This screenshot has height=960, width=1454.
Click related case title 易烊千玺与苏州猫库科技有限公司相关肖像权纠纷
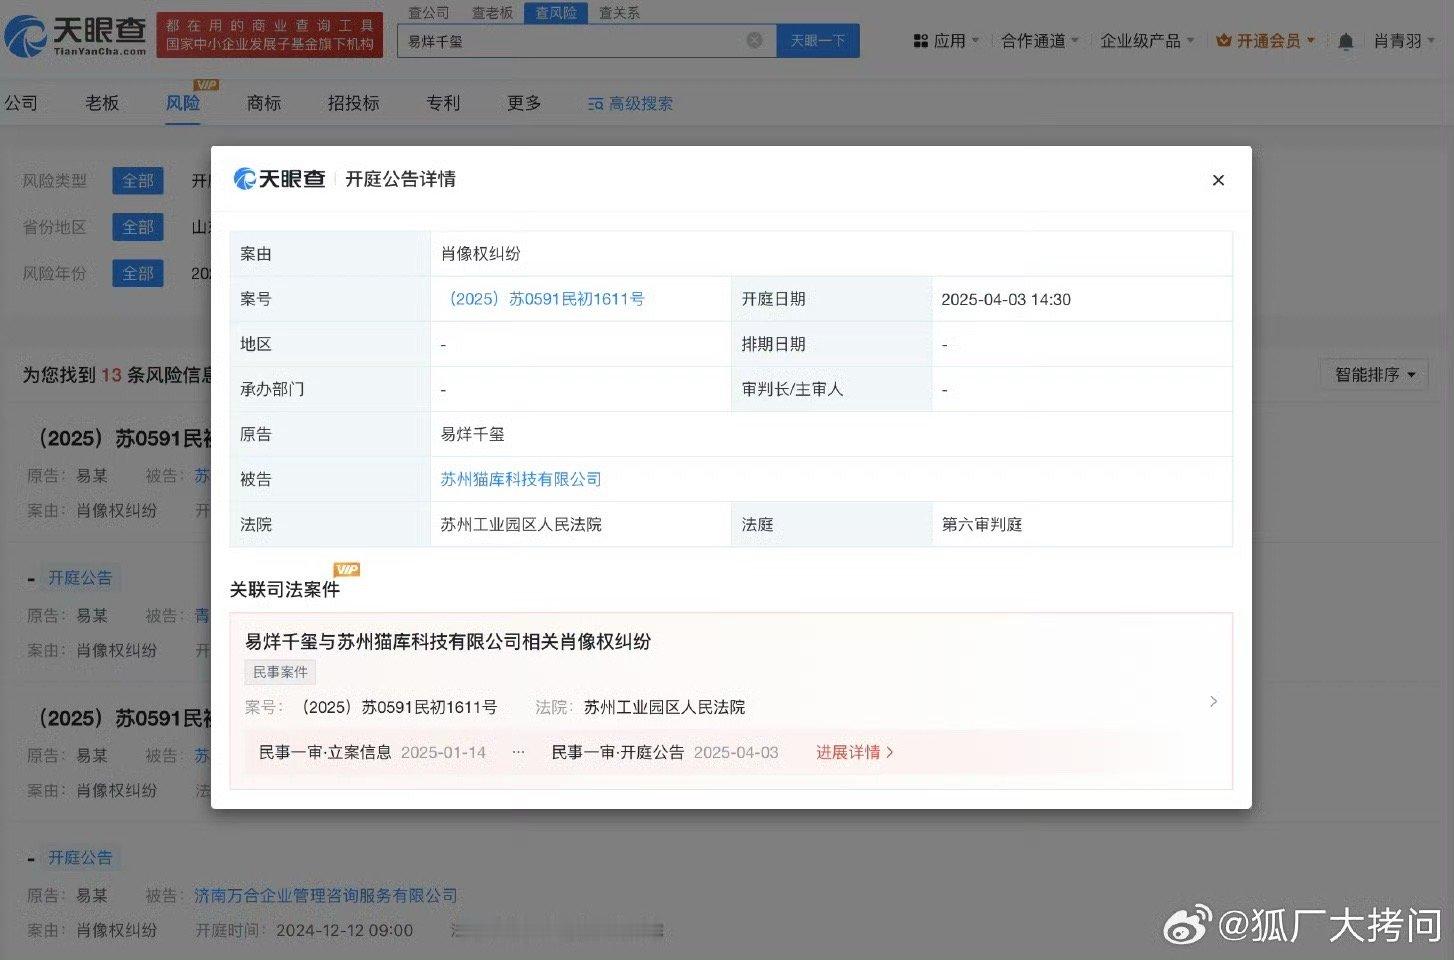click(x=448, y=641)
